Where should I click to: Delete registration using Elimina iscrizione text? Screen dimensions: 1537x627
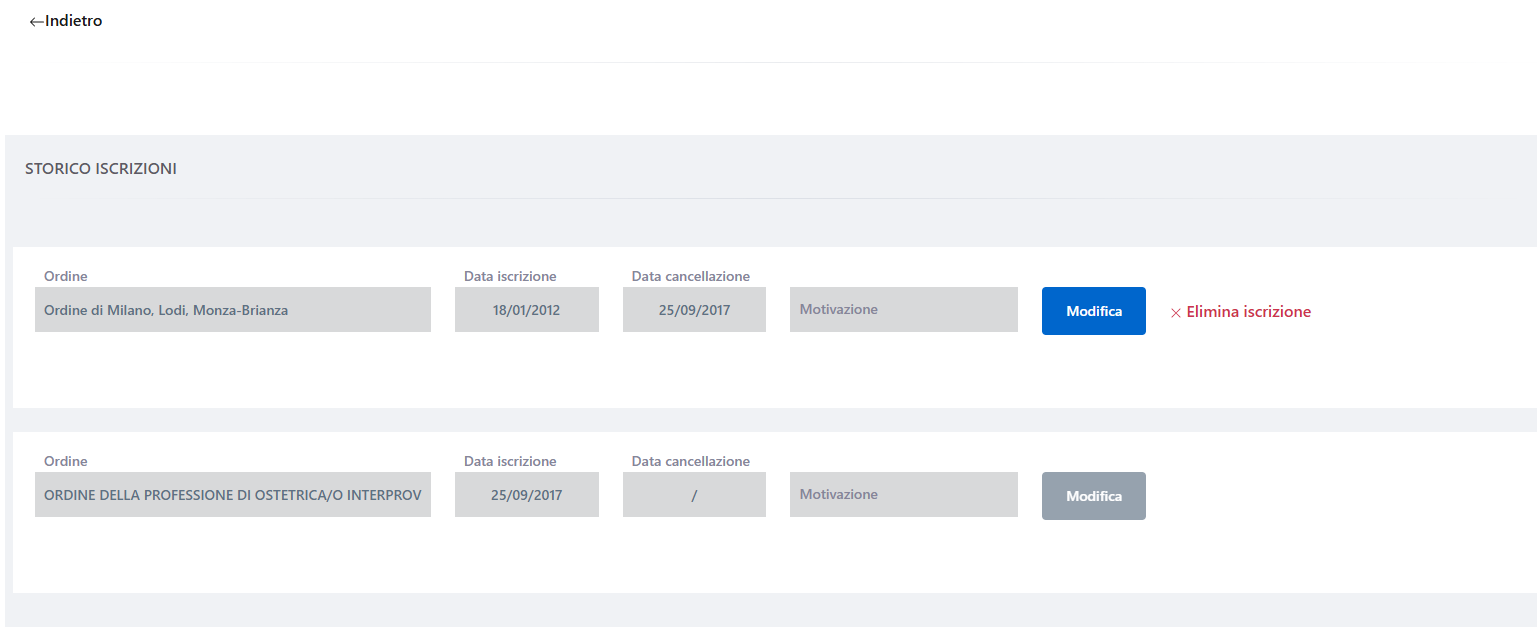pos(1248,312)
